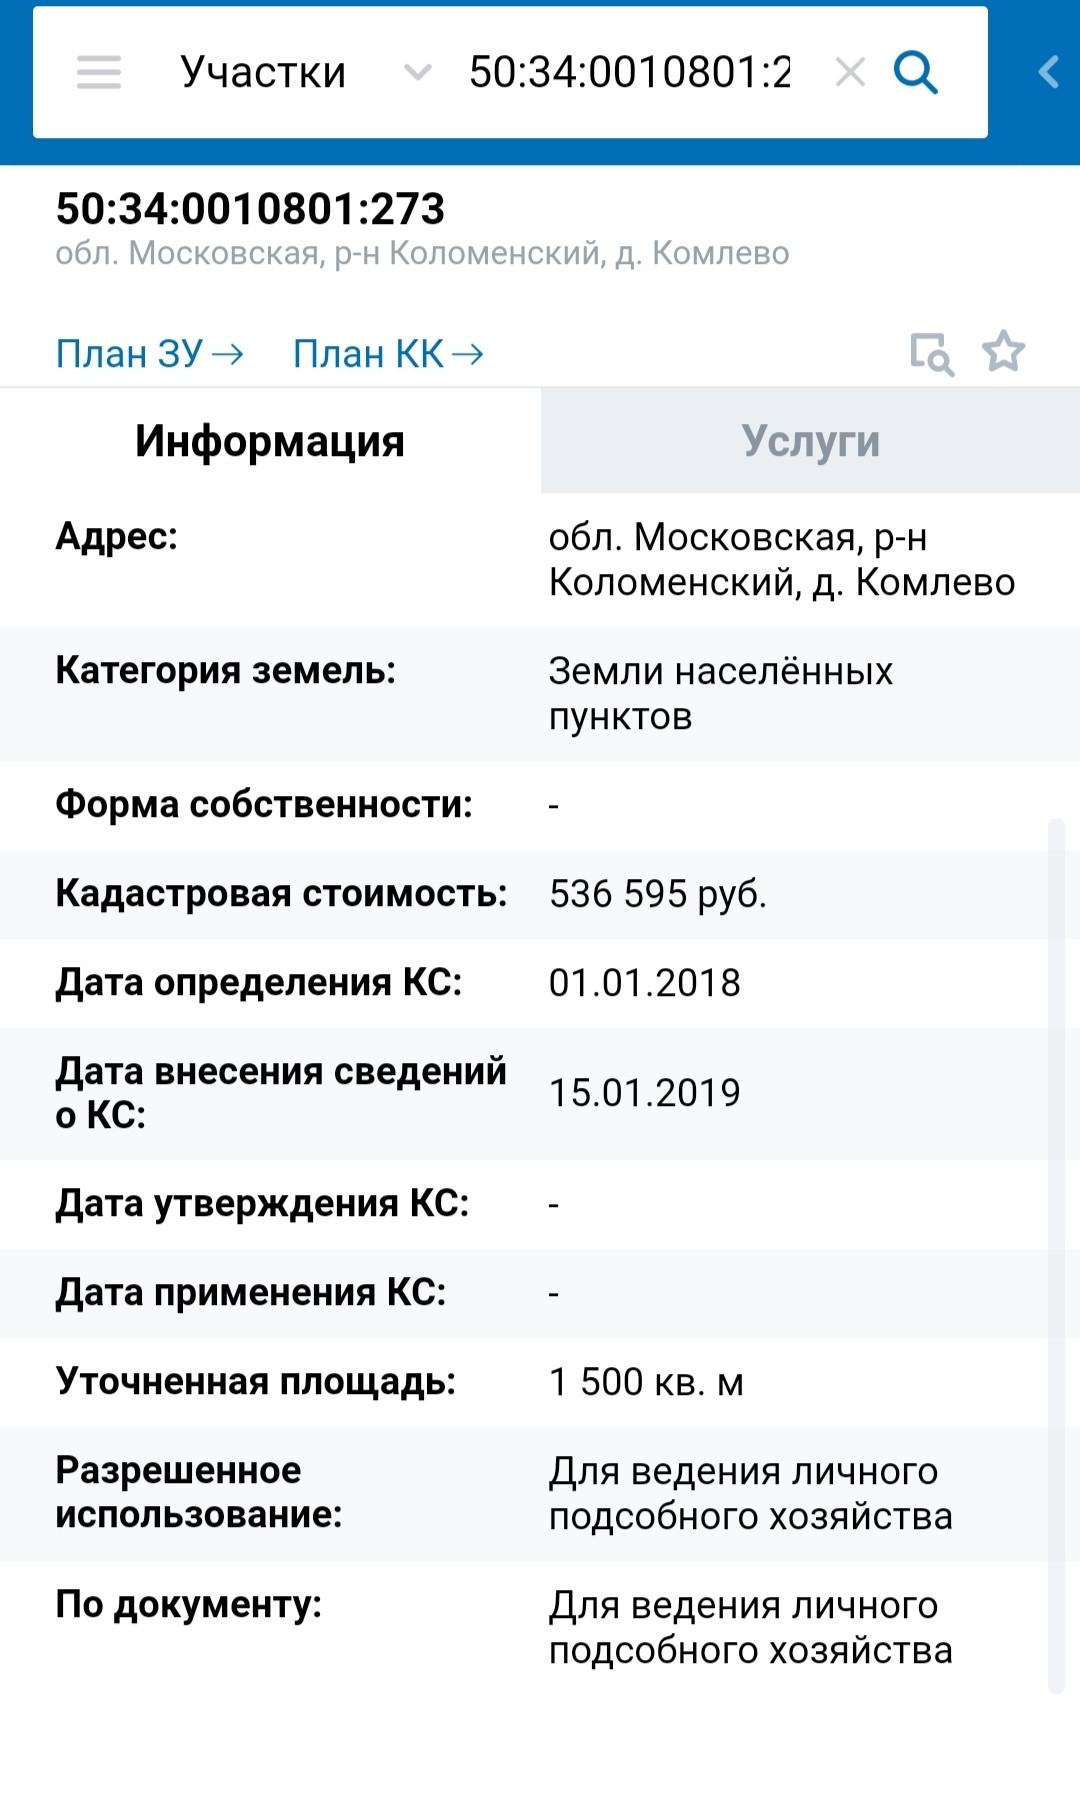The image size is (1080, 1804).
Task: Collapse panel with left chevron arrow
Action: click(1048, 72)
